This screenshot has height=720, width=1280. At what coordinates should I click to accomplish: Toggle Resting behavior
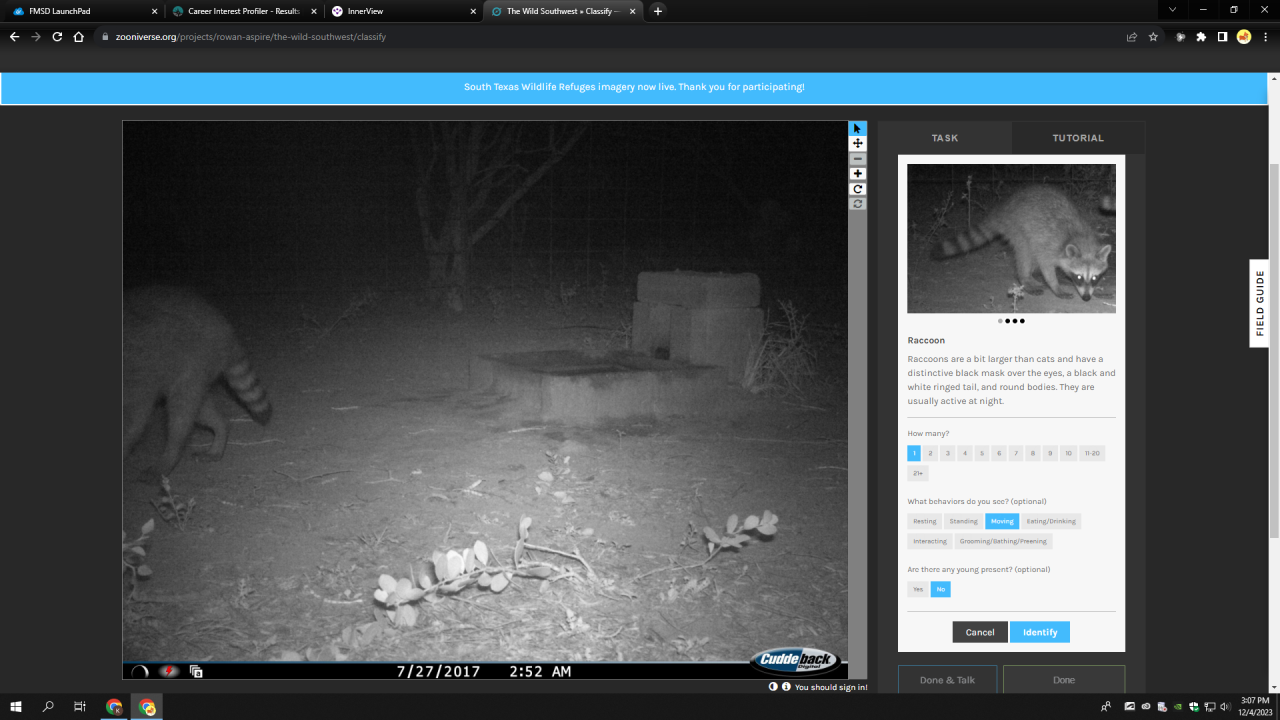(925, 521)
